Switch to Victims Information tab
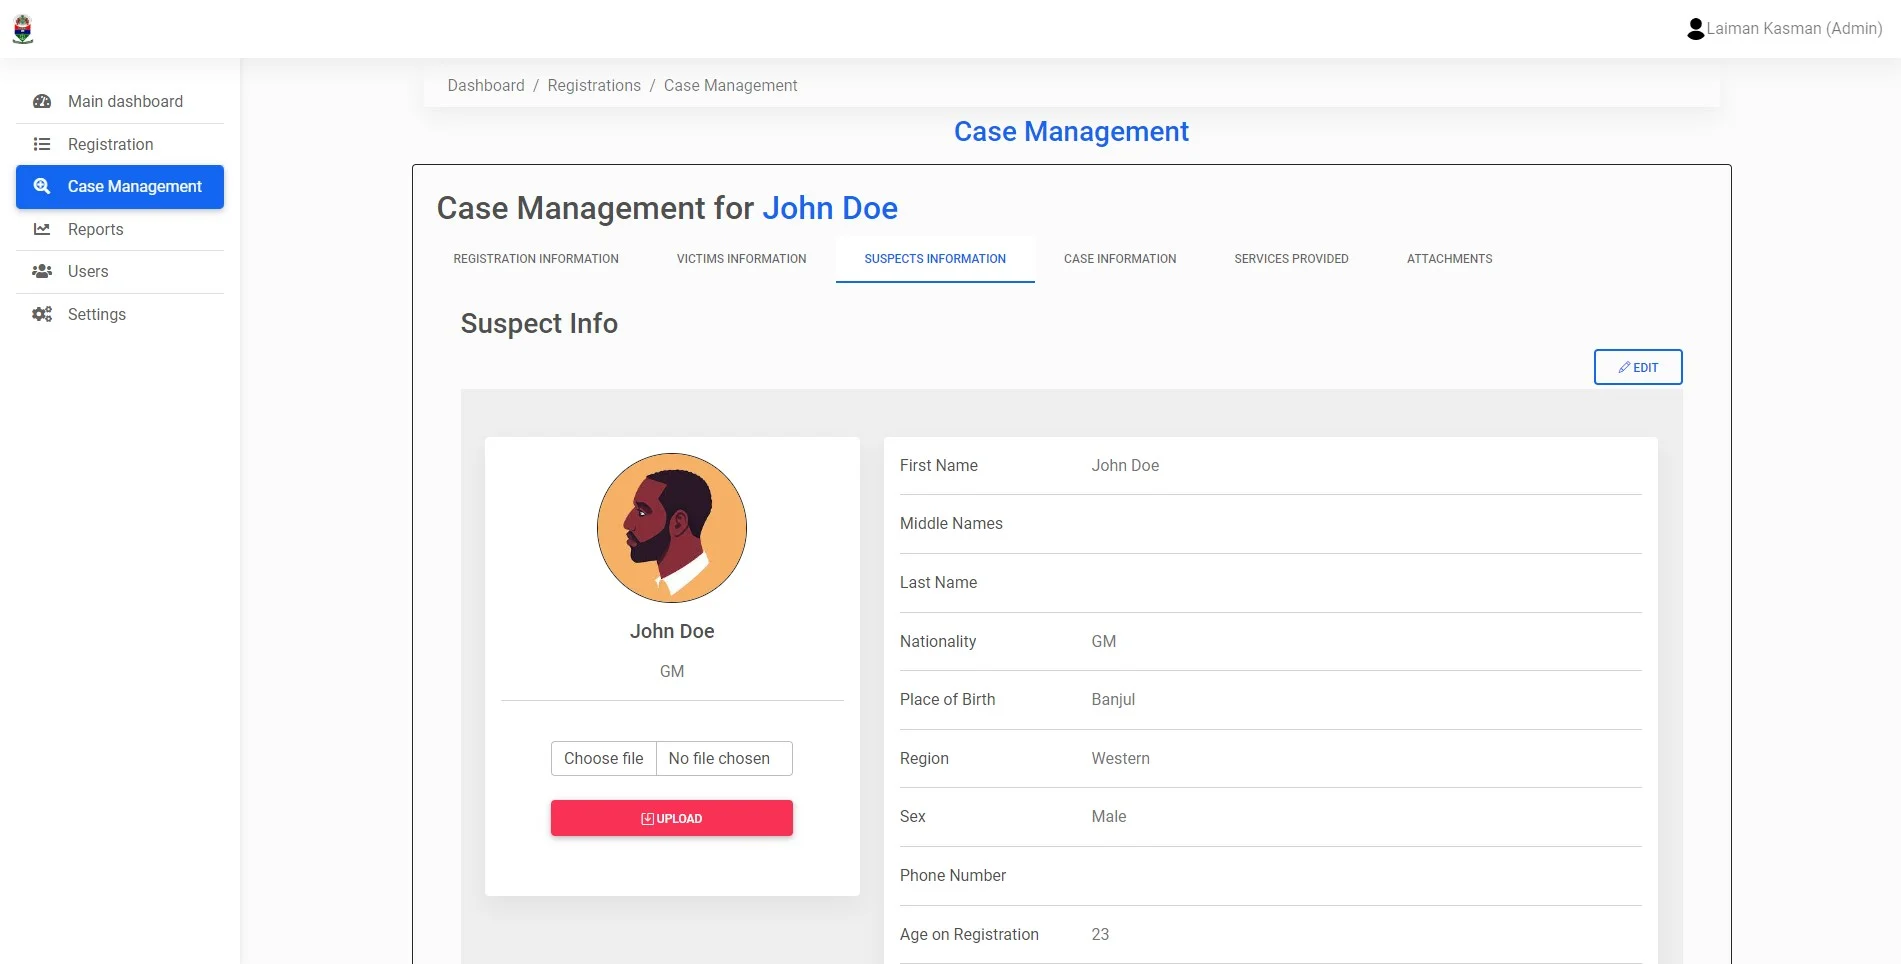This screenshot has width=1901, height=964. [741, 259]
